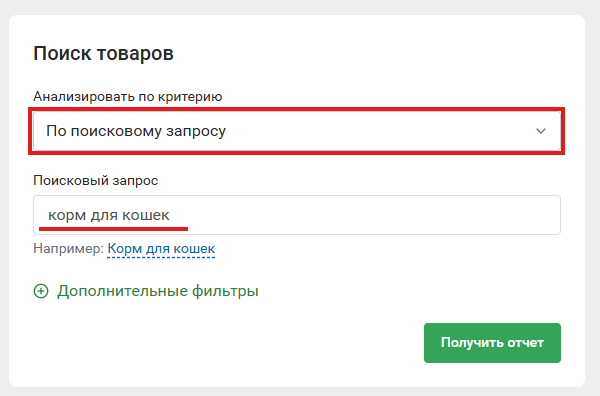Image resolution: width=600 pixels, height=396 pixels.
Task: Click empty white space left of Получить отчет
Action: 230,343
